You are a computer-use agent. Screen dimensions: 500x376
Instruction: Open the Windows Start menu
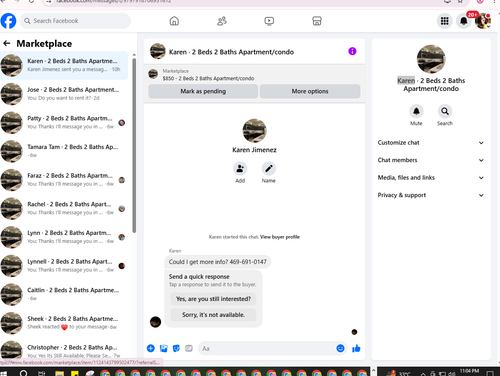pyautogui.click(x=4, y=373)
